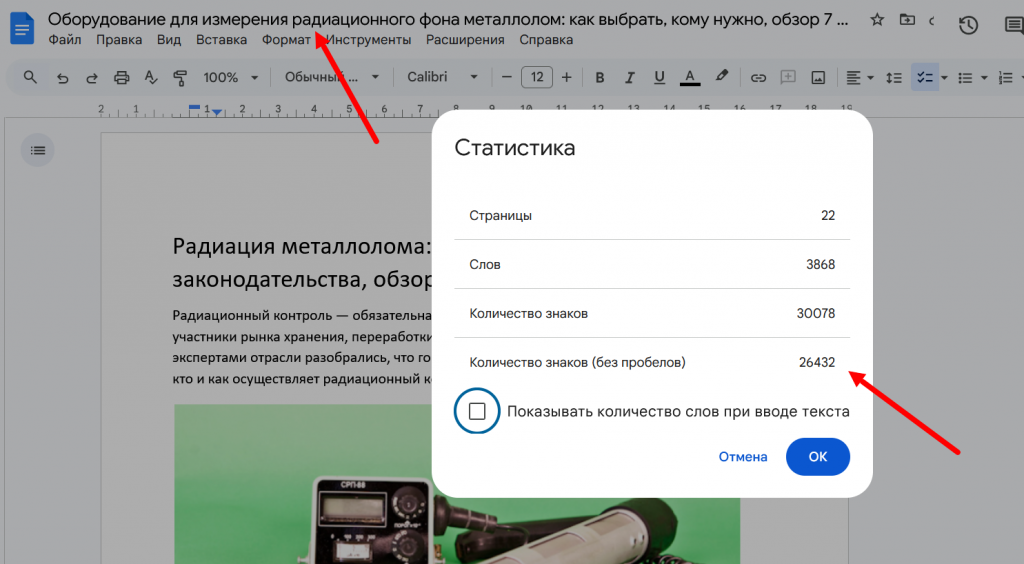
Task: Star the document title
Action: 877,20
